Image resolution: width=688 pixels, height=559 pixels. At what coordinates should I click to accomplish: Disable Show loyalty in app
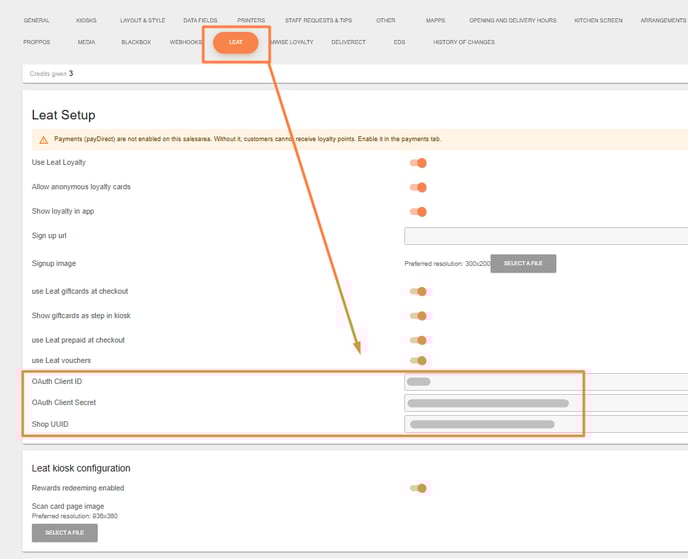pos(418,212)
